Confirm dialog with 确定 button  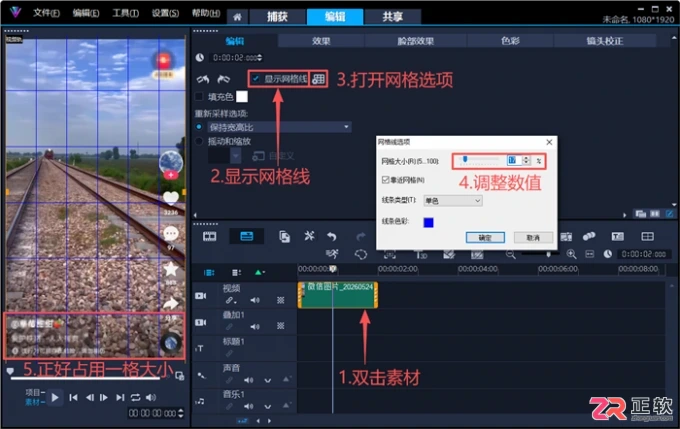coord(485,237)
